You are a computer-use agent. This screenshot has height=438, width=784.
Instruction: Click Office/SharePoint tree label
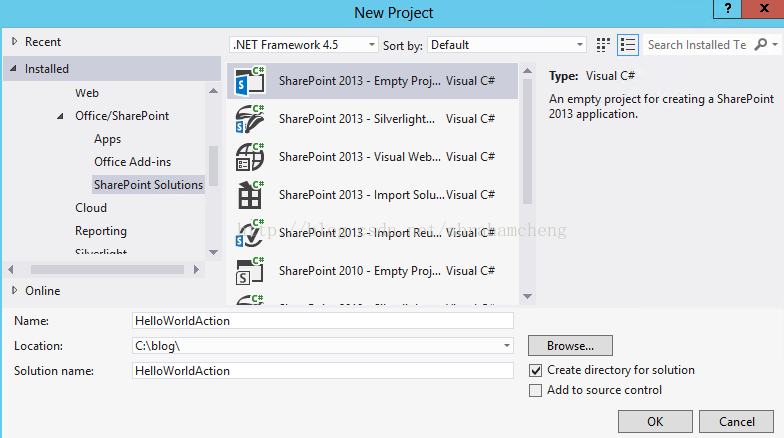[122, 116]
